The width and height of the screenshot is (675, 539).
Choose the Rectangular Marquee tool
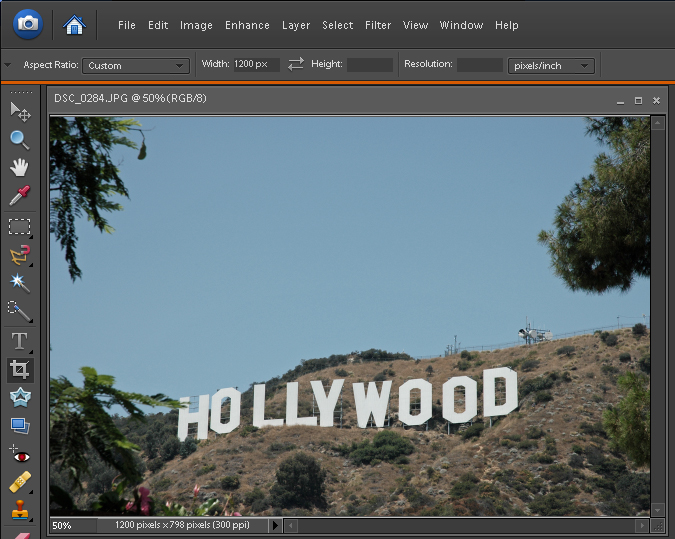pyautogui.click(x=20, y=226)
